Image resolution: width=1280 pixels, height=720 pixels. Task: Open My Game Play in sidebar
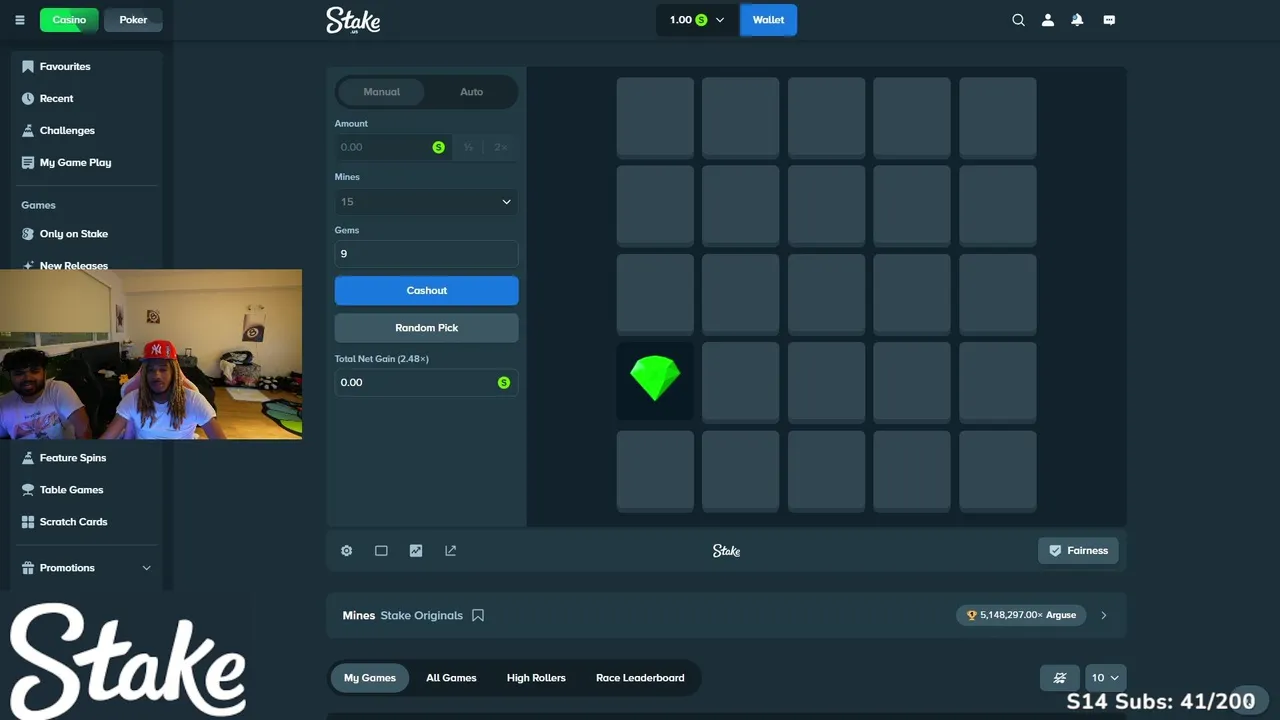75,162
